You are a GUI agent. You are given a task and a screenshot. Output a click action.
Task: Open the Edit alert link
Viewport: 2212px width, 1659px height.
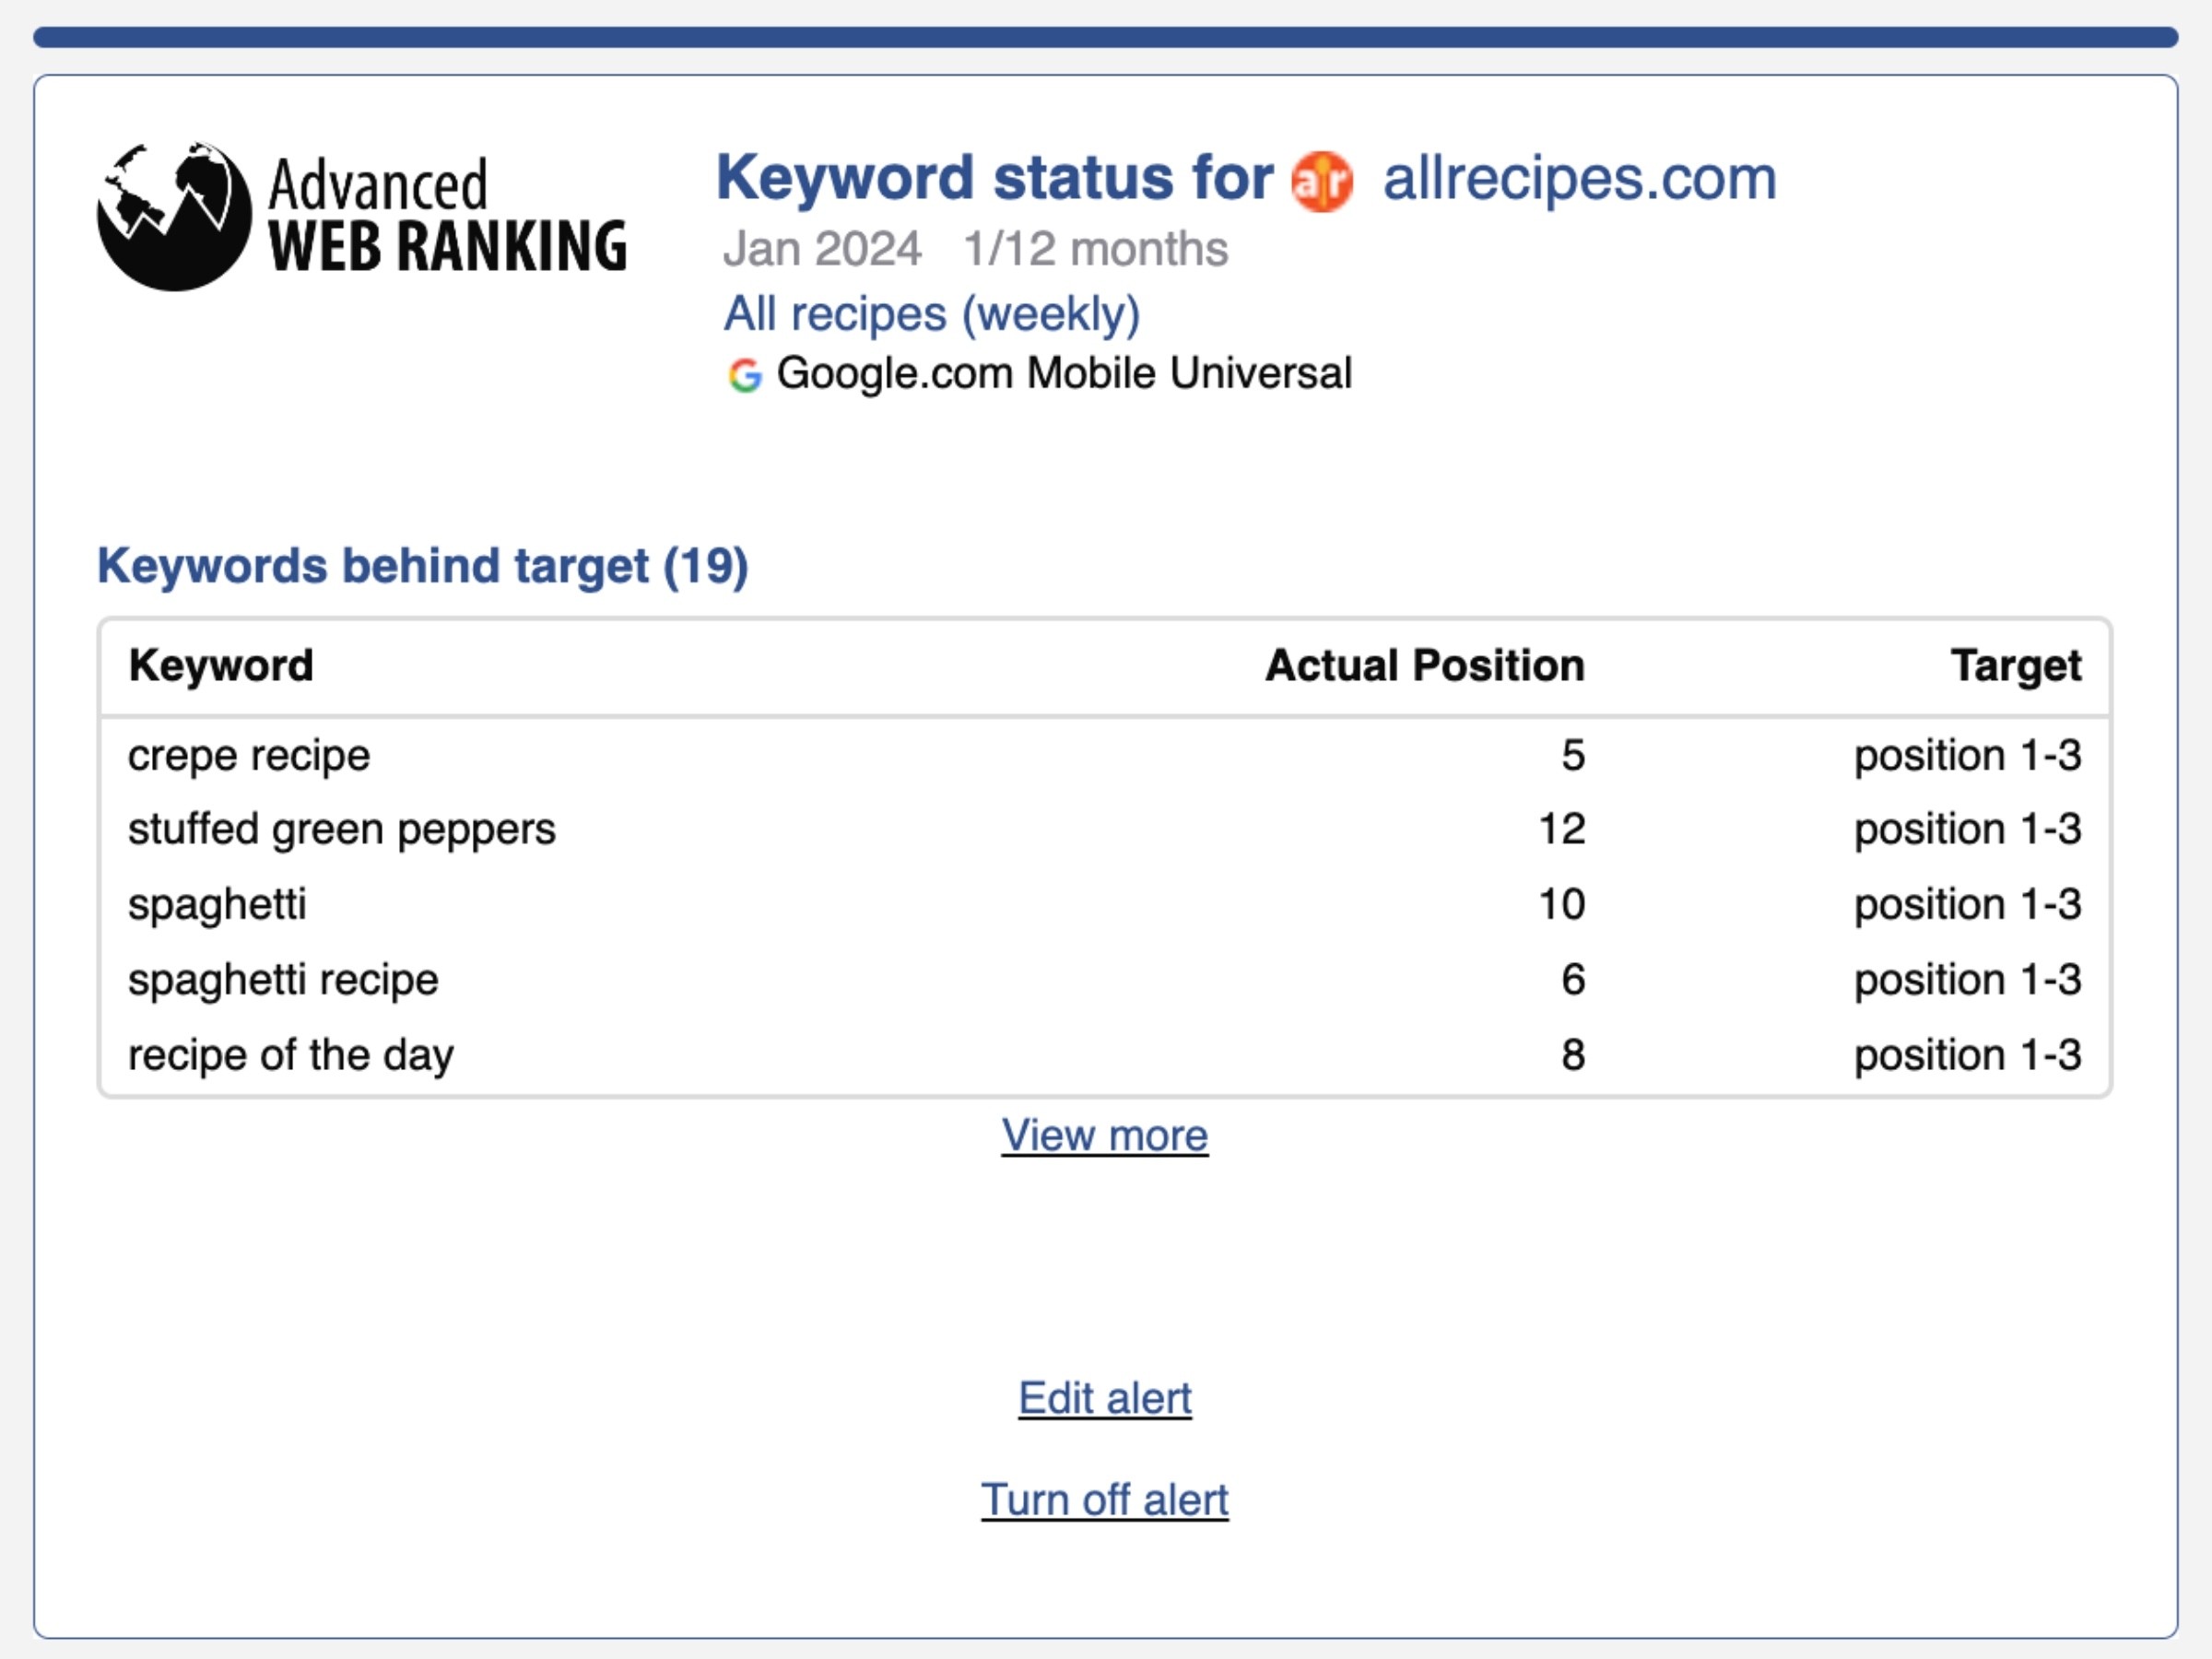coord(1105,1397)
